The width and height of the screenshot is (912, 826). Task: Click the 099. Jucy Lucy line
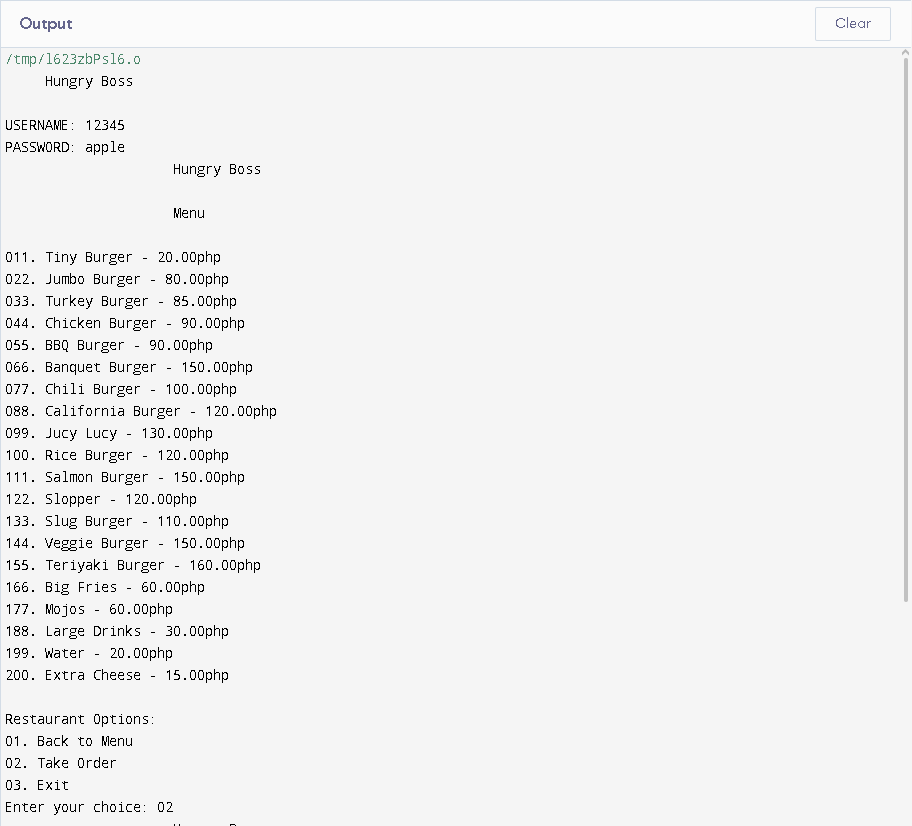[109, 434]
